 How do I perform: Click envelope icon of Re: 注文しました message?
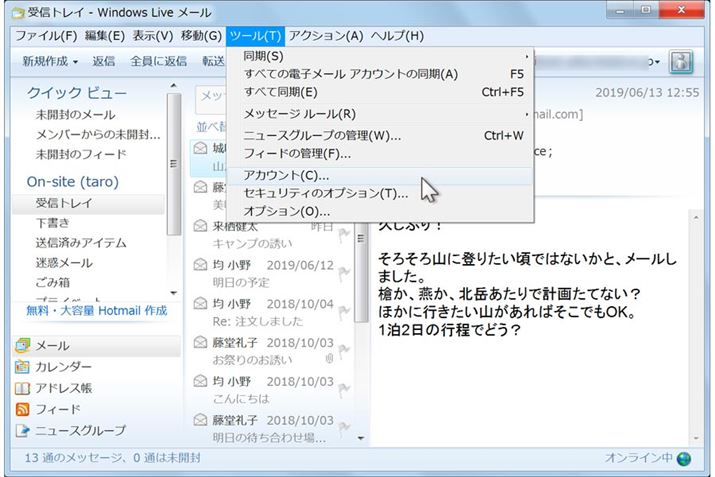pyautogui.click(x=200, y=303)
